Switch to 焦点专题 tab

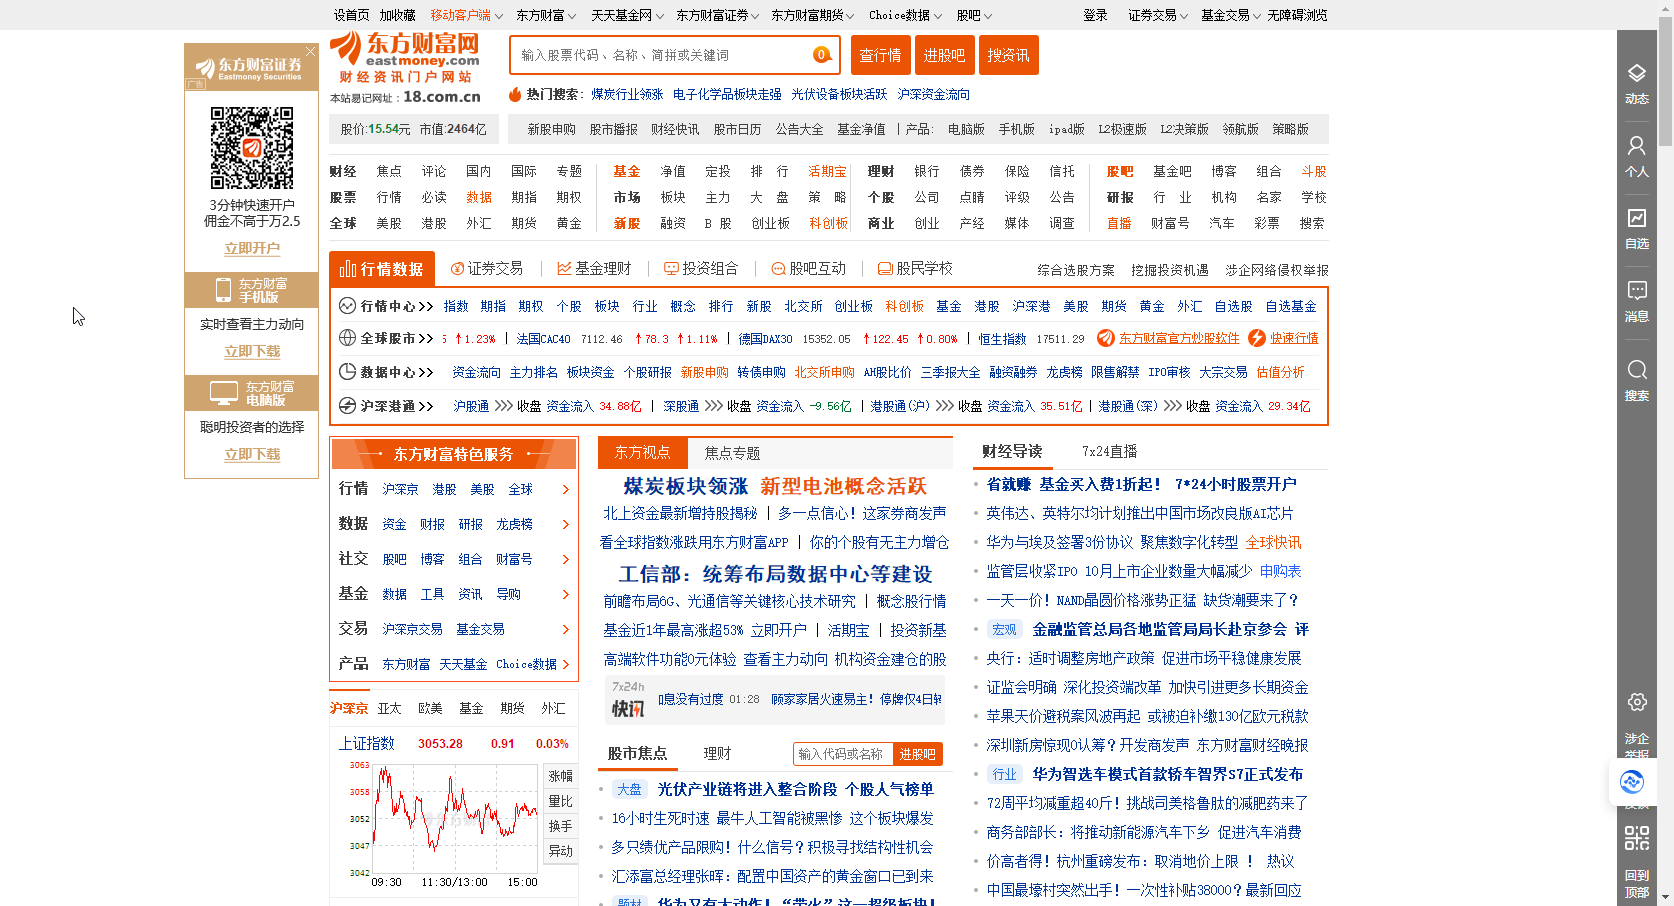point(732,453)
